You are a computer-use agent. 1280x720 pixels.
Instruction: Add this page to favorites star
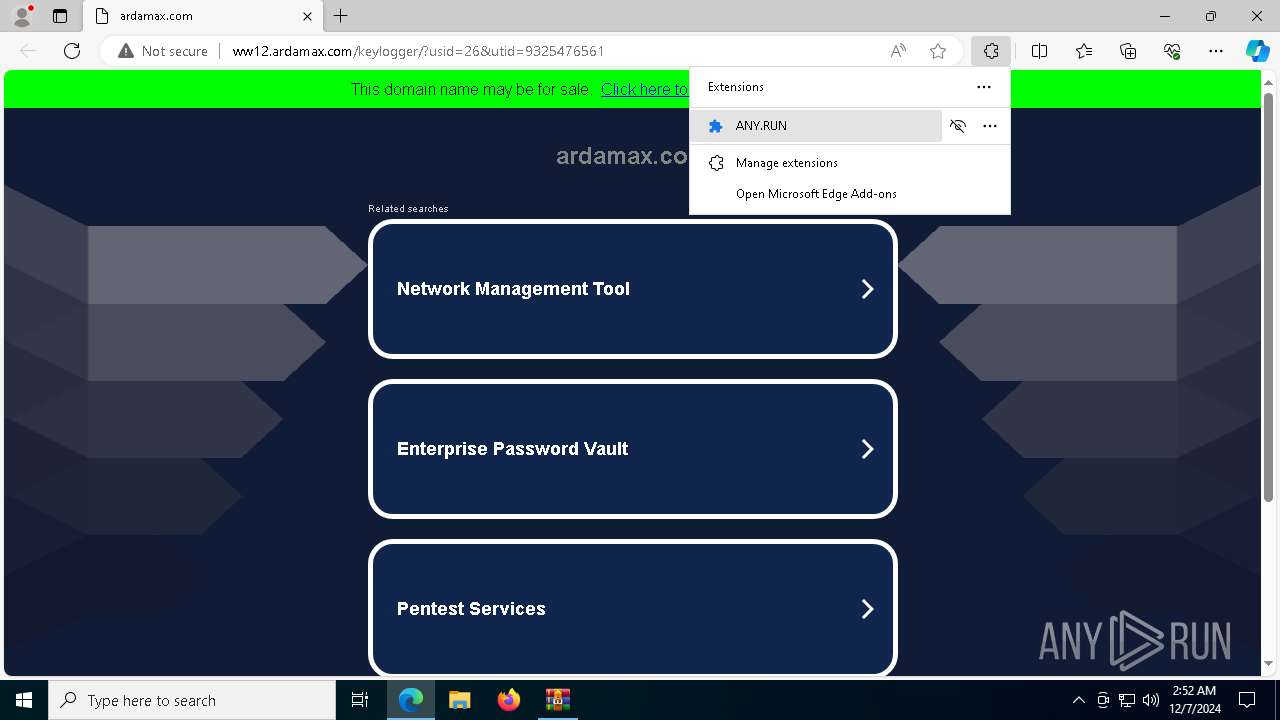(x=938, y=51)
